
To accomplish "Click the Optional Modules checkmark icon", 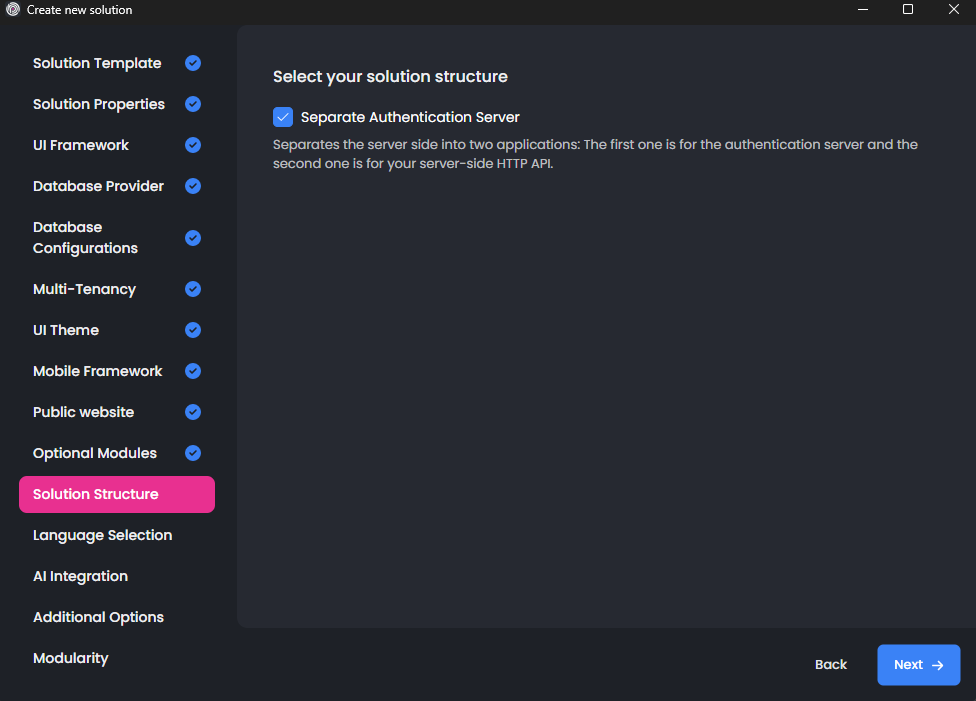I will tap(193, 453).
